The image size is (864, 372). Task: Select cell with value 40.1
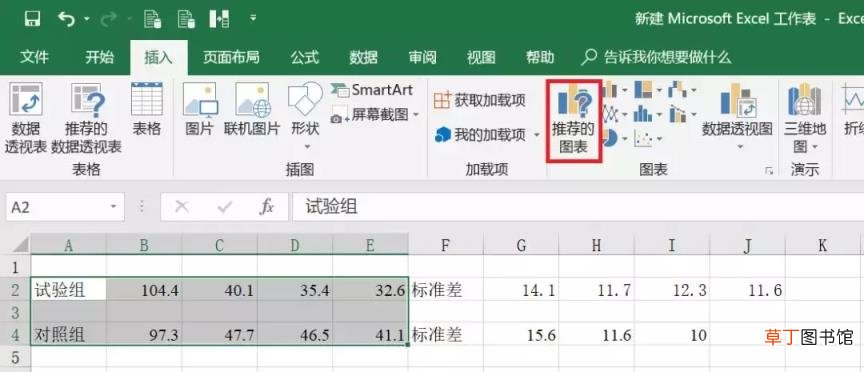[x=219, y=290]
